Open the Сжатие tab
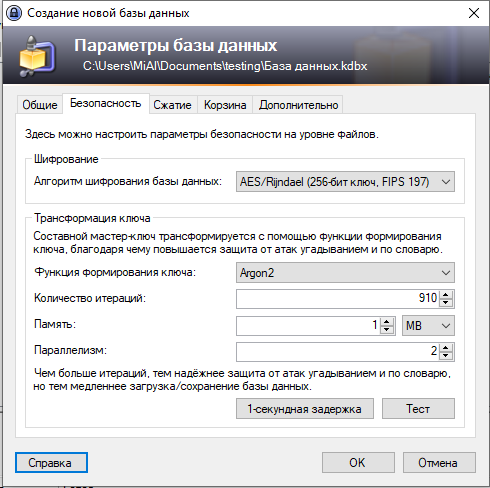The image size is (490, 488). tap(173, 105)
